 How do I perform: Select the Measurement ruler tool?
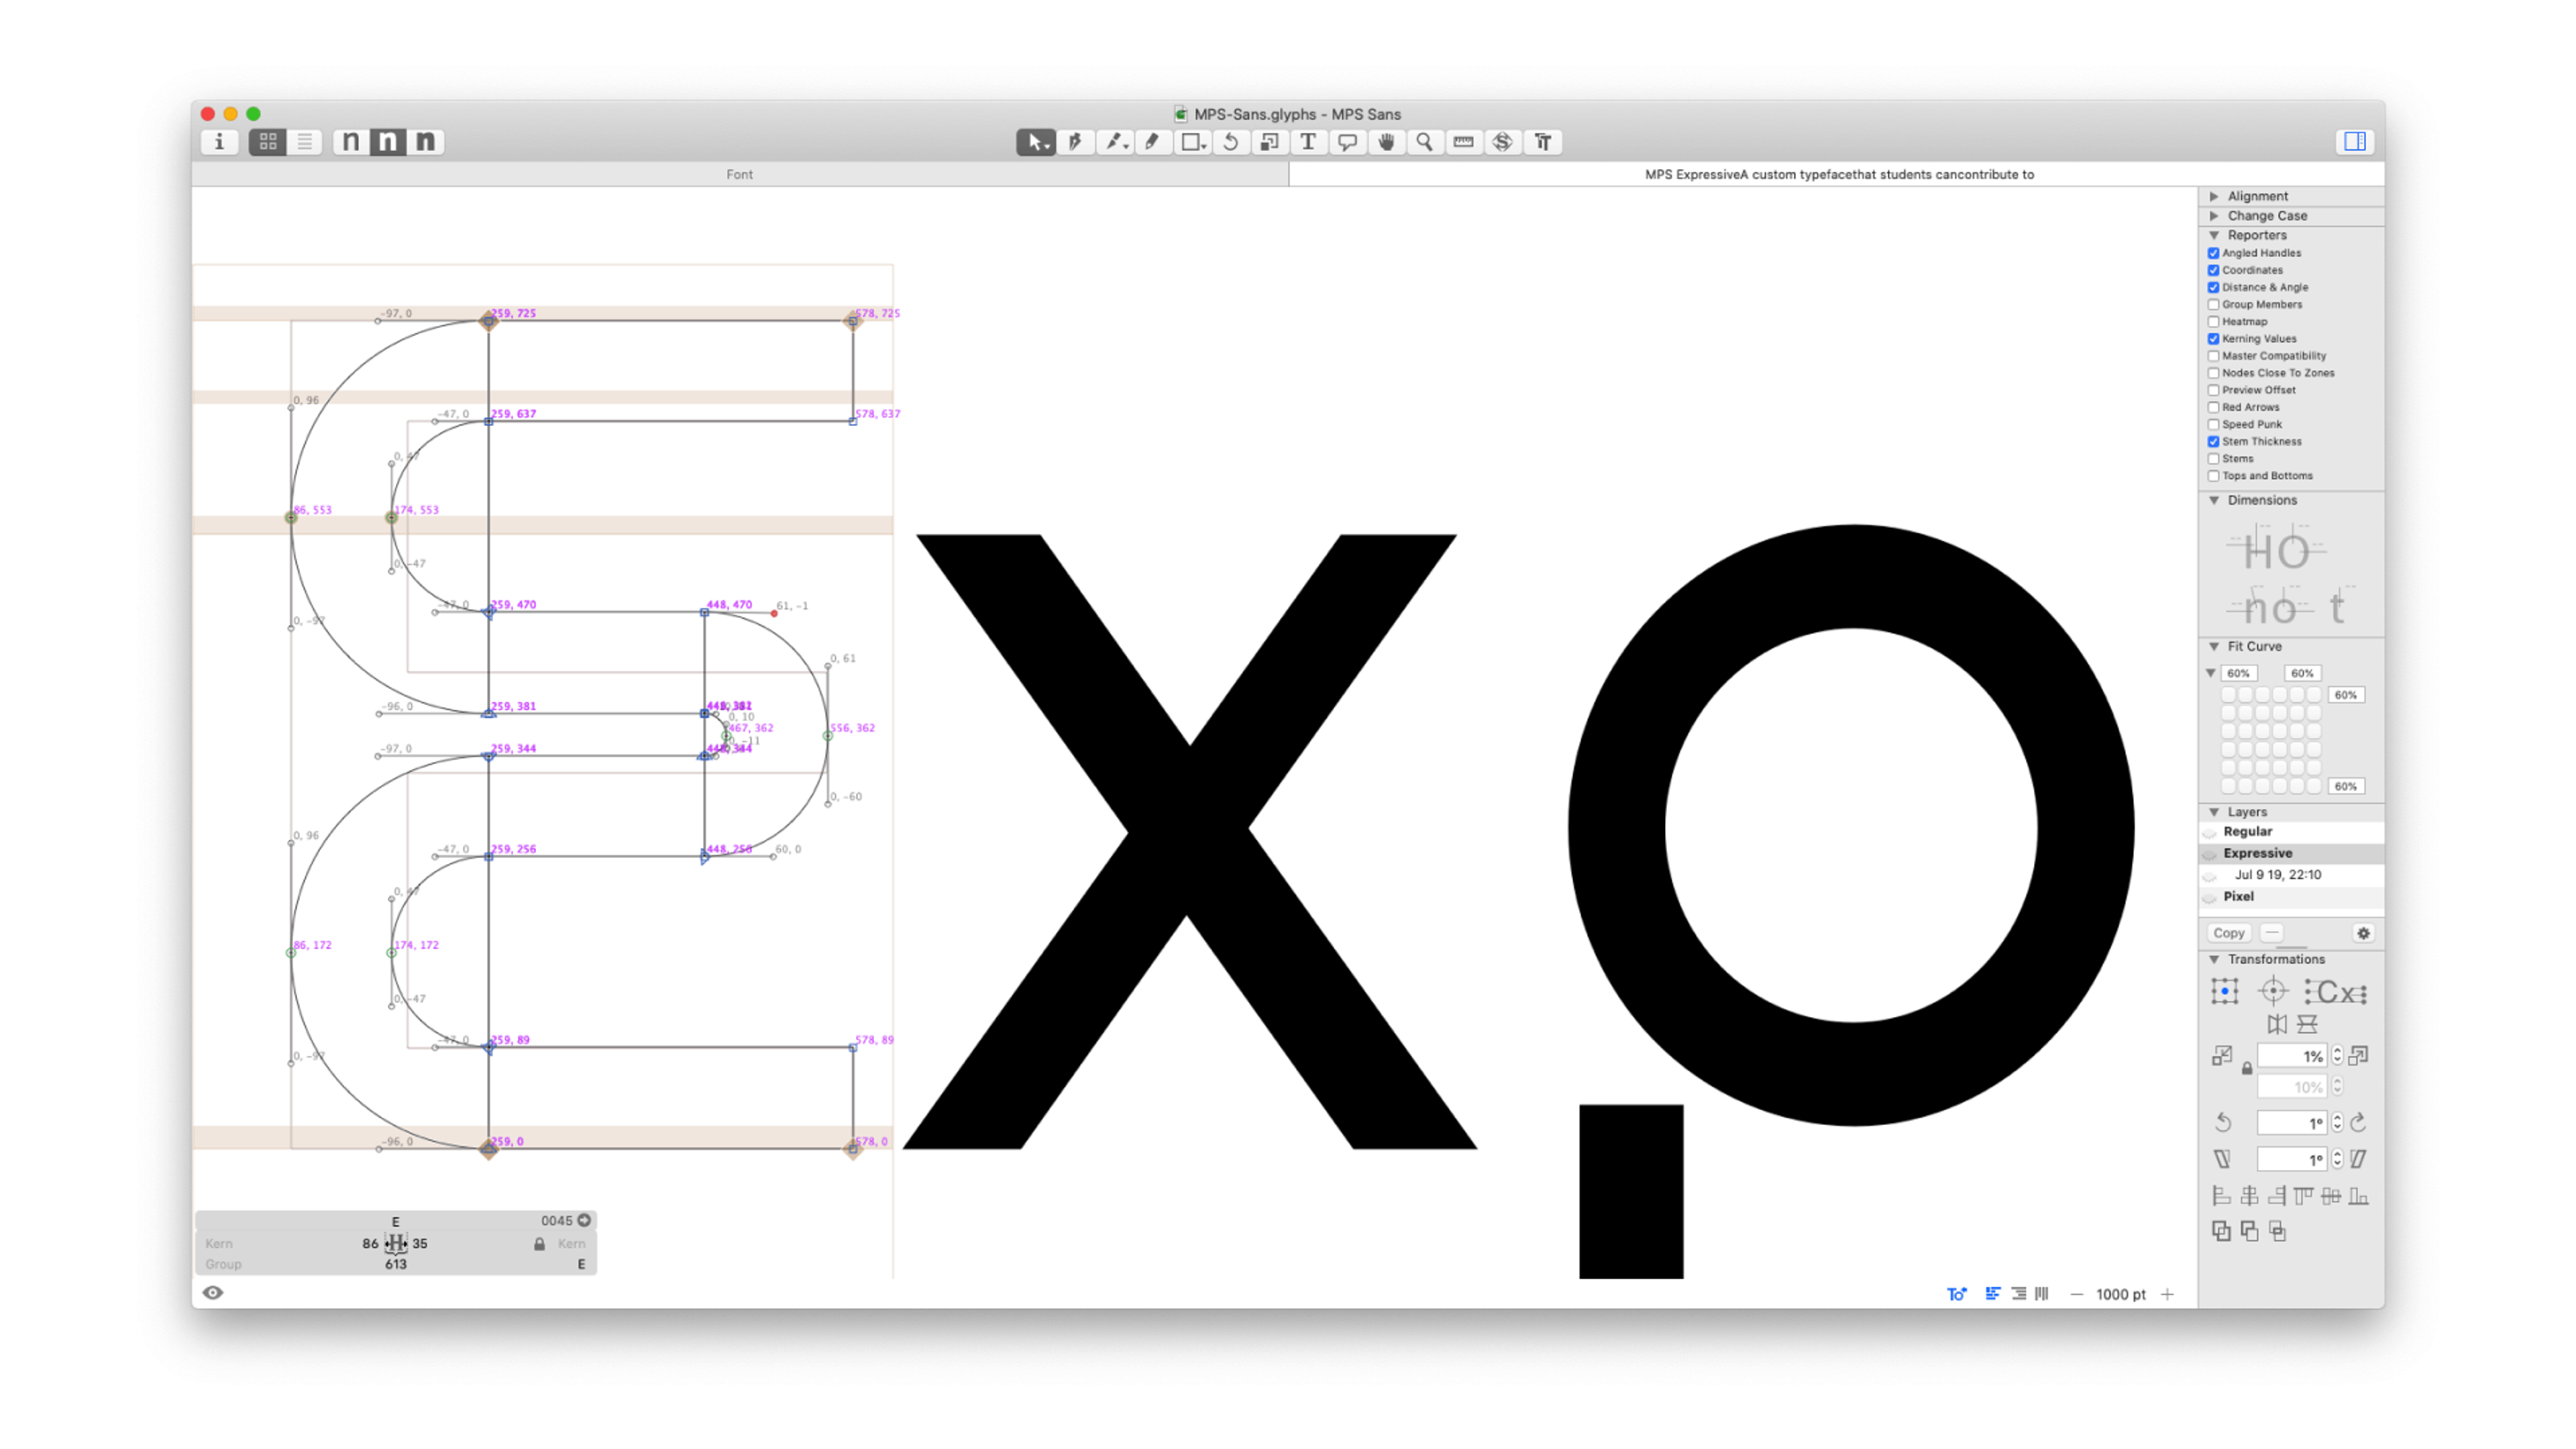pos(1464,142)
